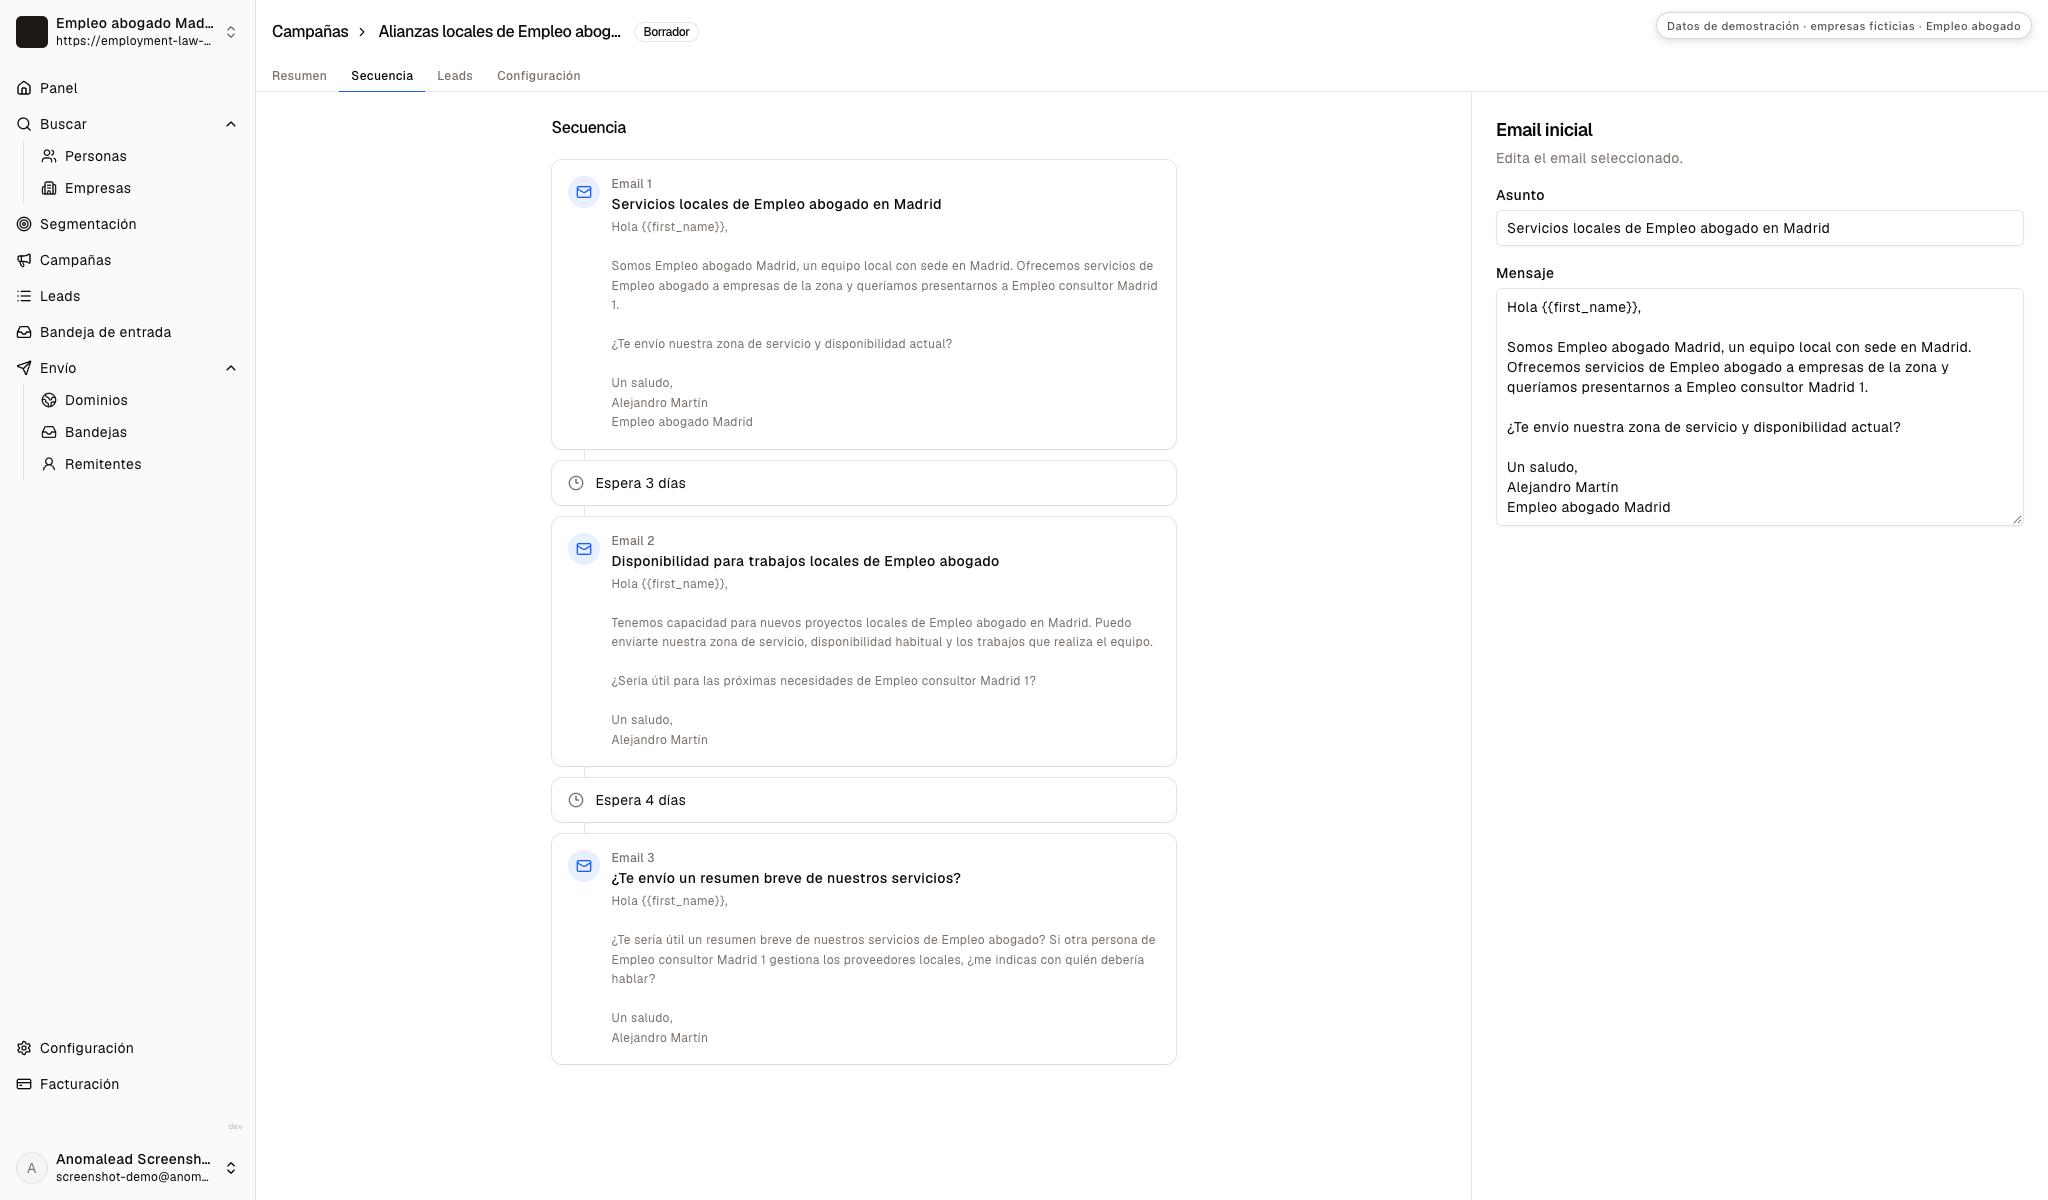Viewport: 2048px width, 1200px height.
Task: Click the Bandeja de entrada inbox icon
Action: 24,332
